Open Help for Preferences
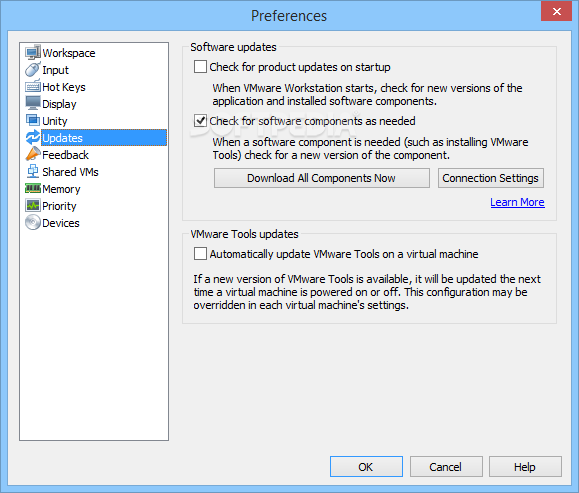579x493 pixels. pos(525,467)
